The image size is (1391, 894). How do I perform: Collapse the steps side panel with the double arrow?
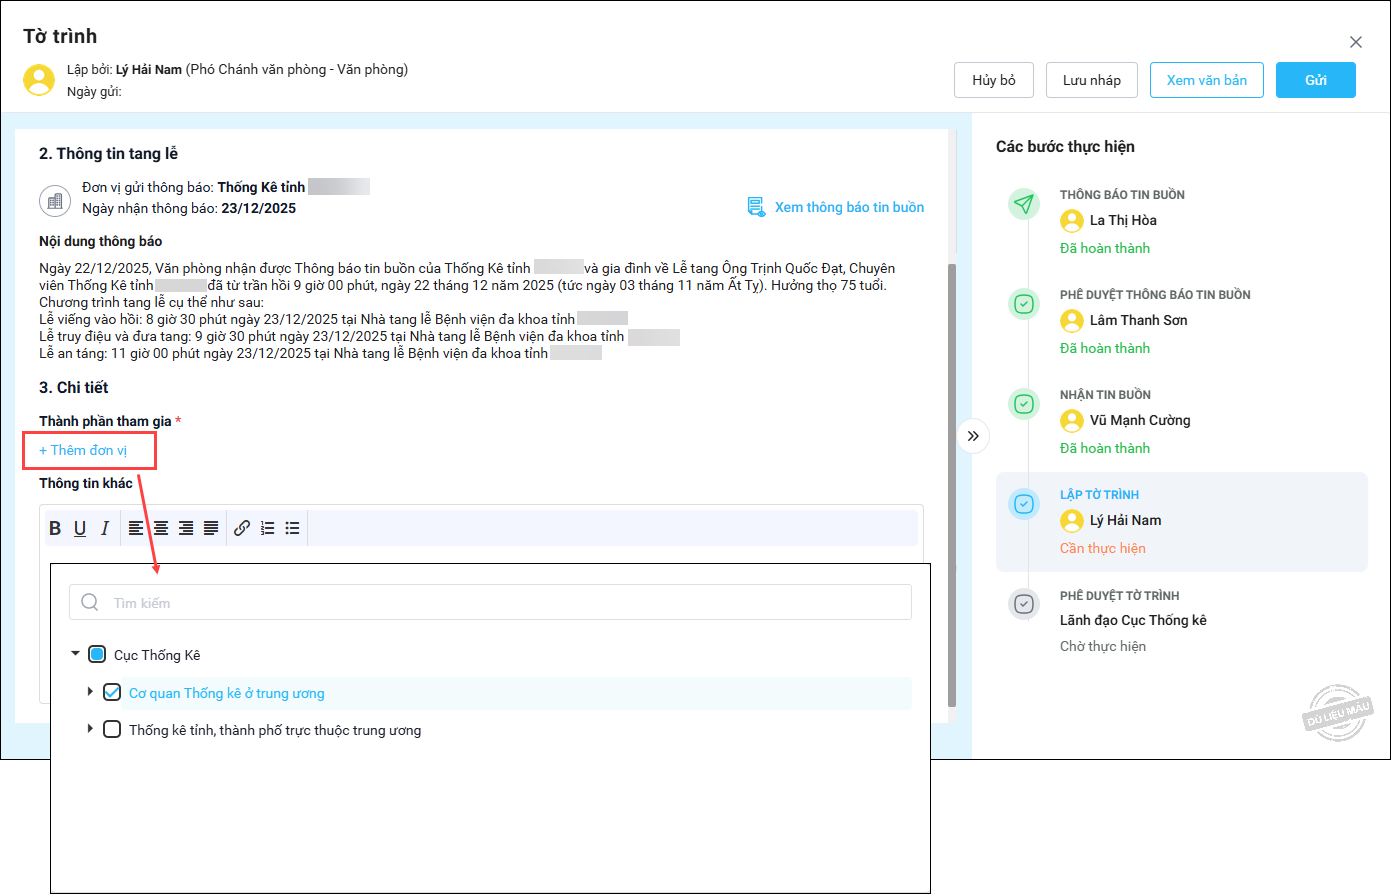(x=973, y=436)
